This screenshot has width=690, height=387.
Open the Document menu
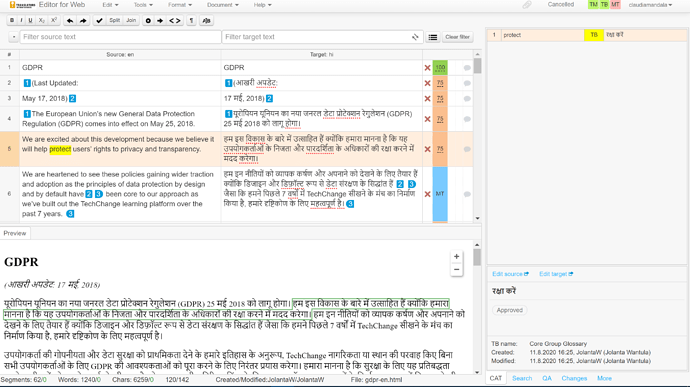pos(223,5)
